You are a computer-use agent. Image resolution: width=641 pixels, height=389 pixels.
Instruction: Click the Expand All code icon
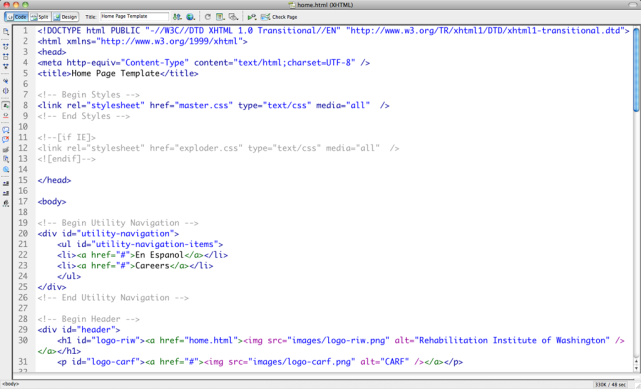pos(6,66)
